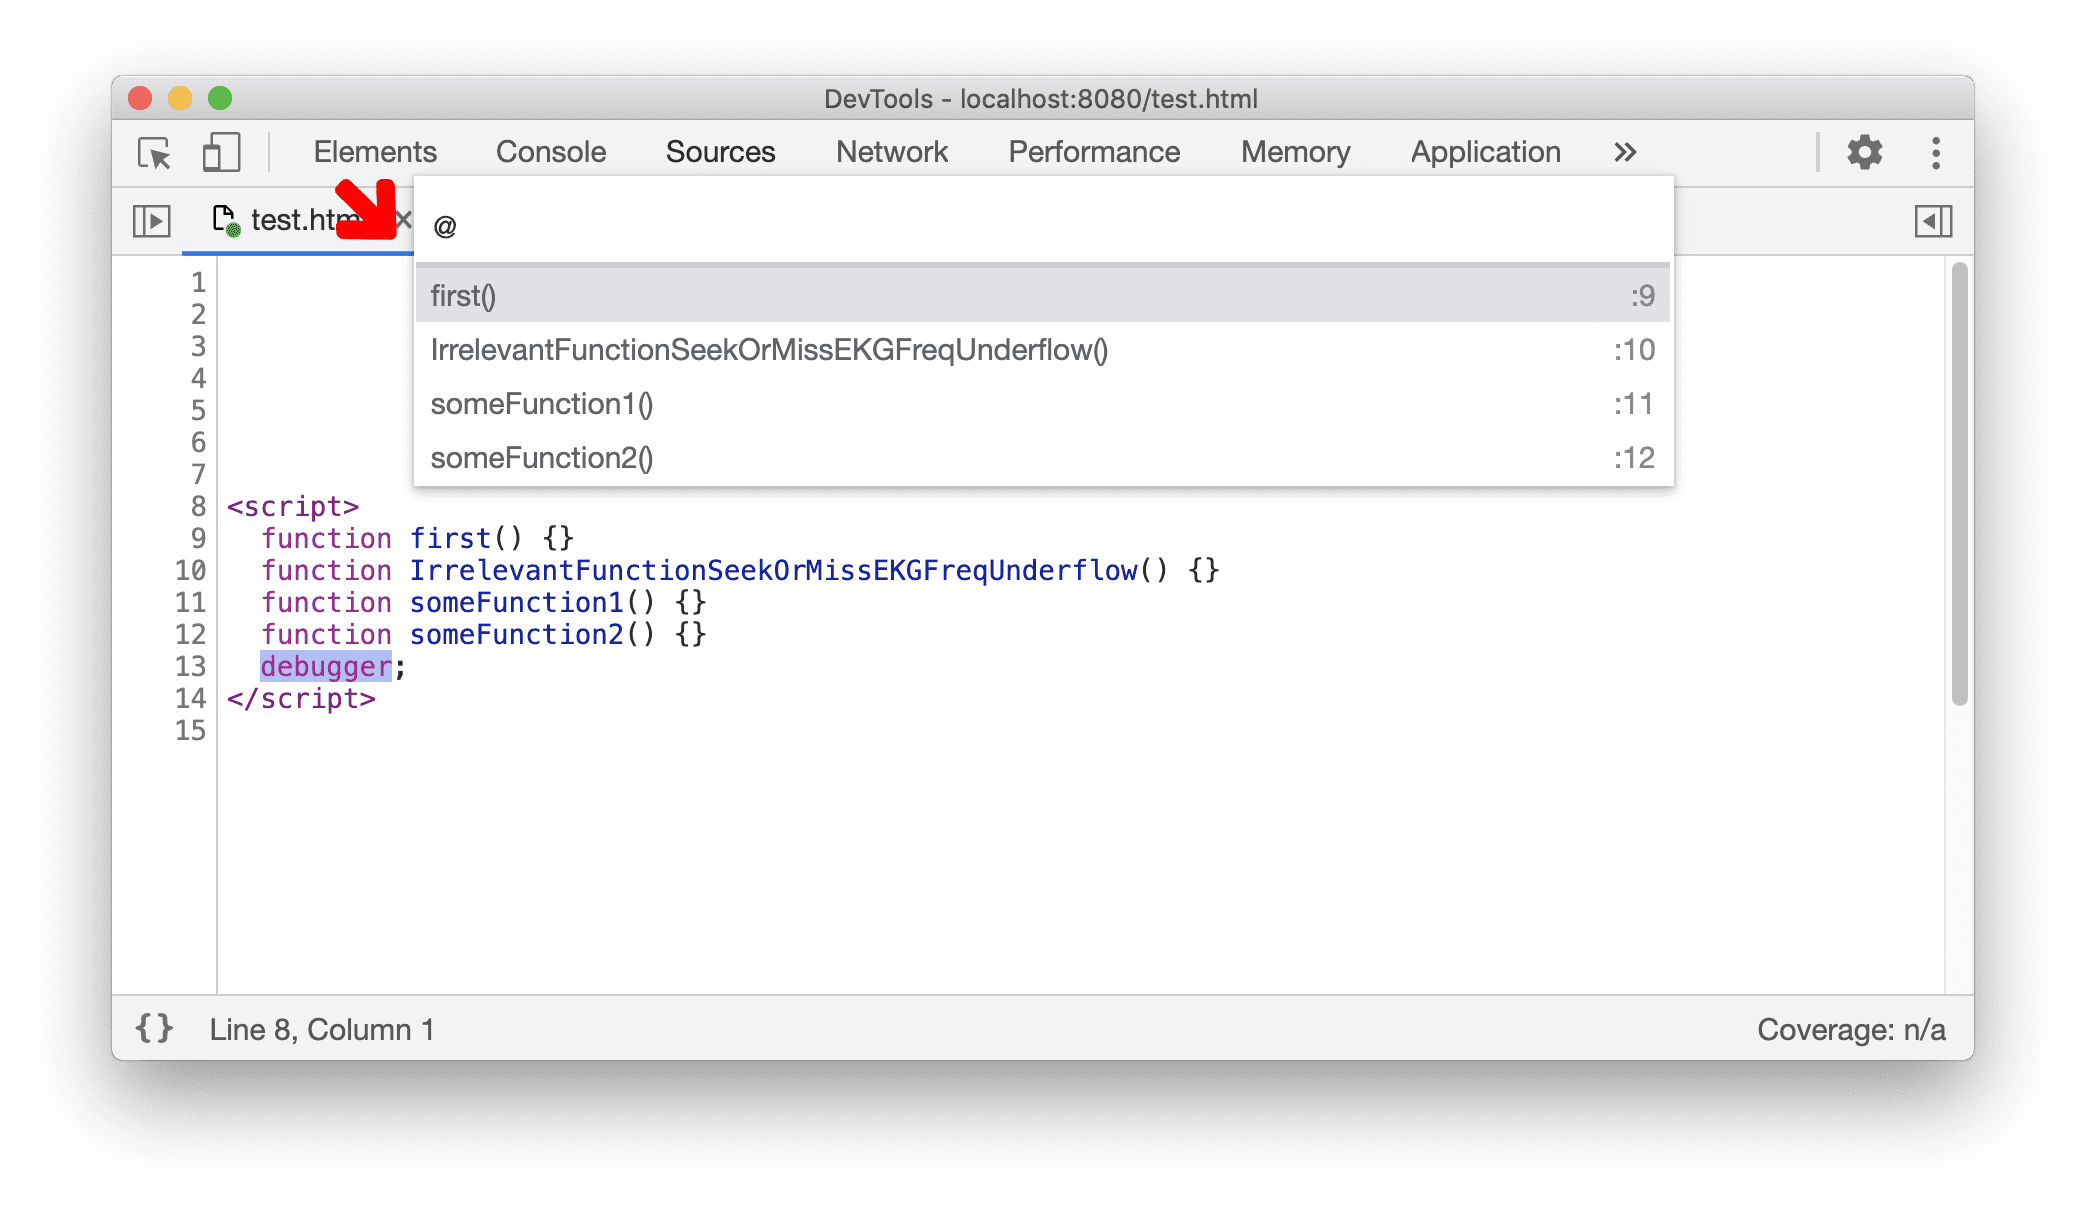This screenshot has width=2086, height=1208.
Task: Click the DevTools settings gear icon
Action: 1866,151
